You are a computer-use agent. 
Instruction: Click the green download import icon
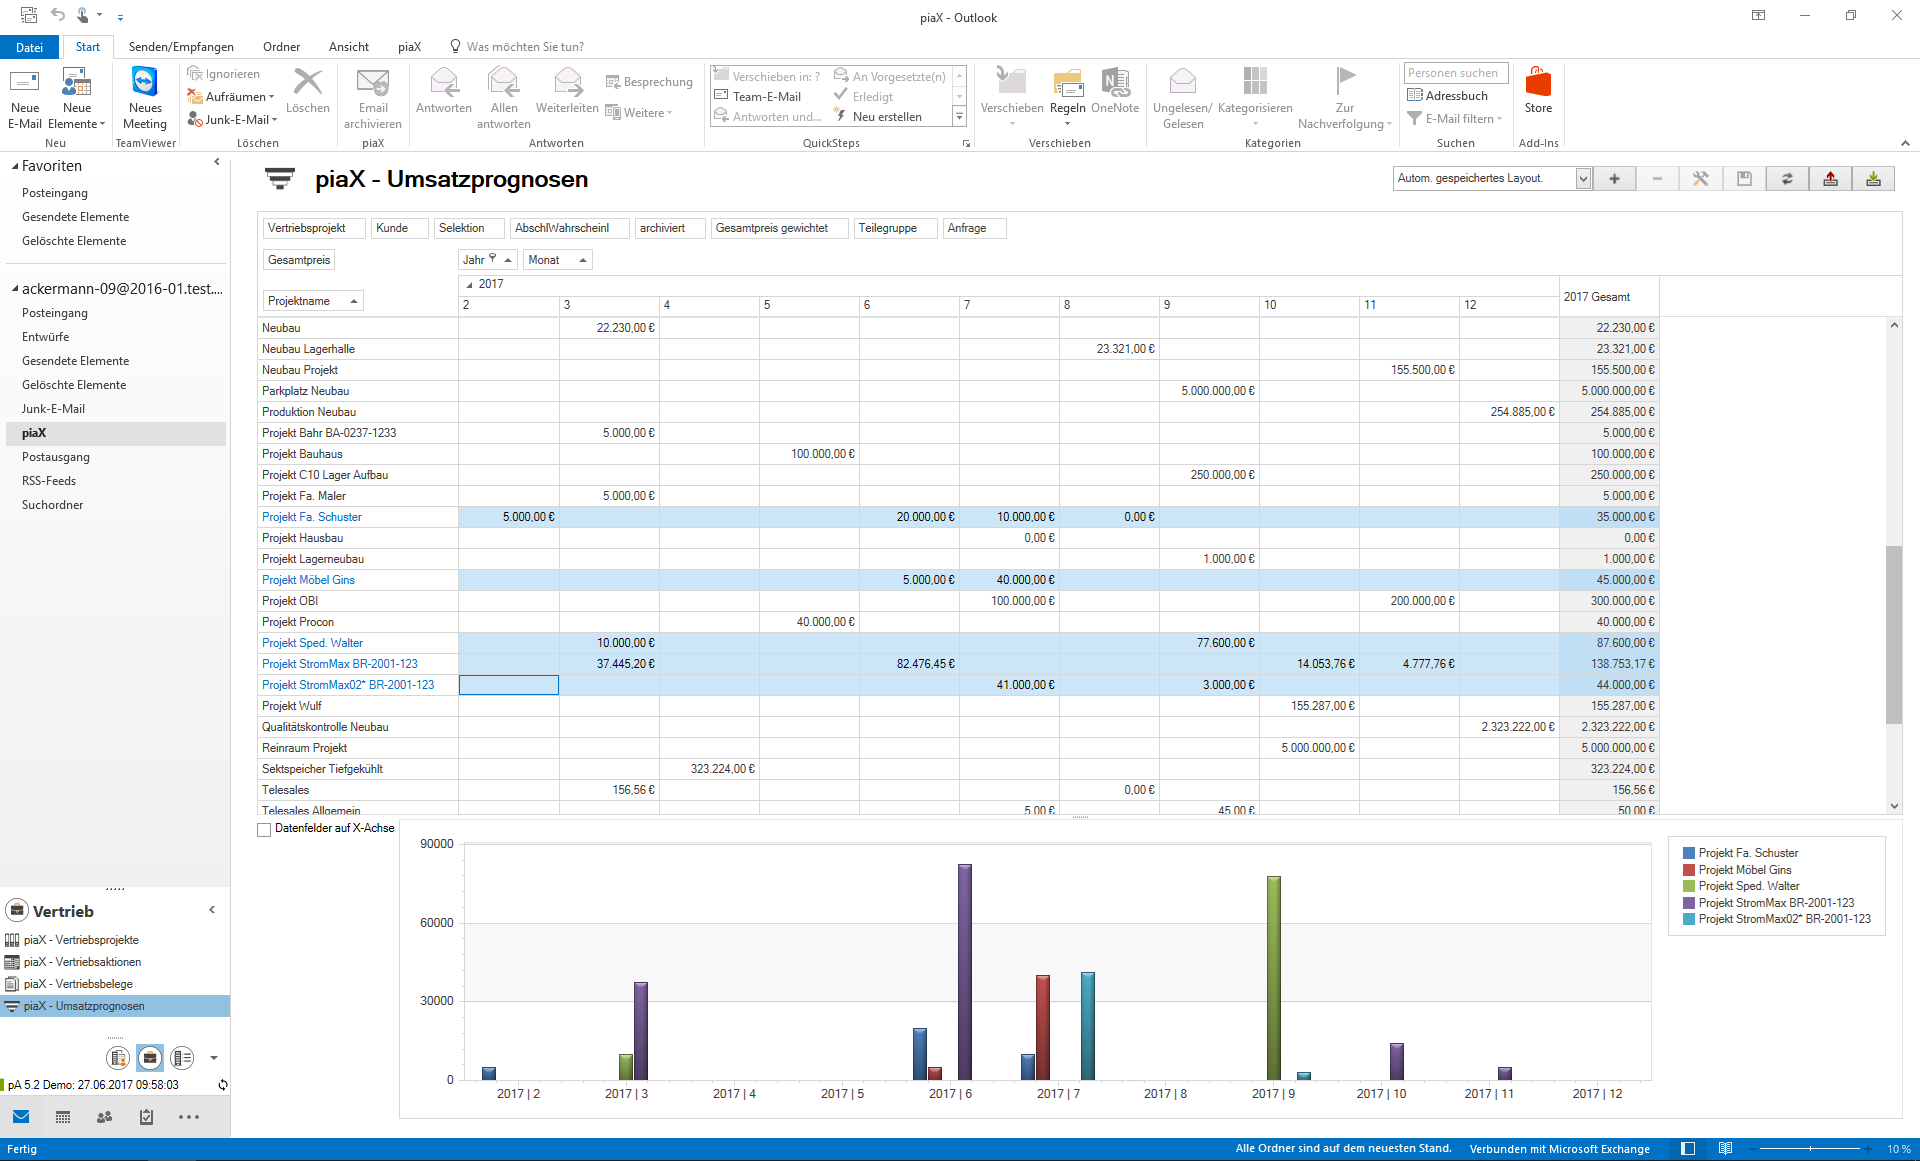[x=1873, y=178]
